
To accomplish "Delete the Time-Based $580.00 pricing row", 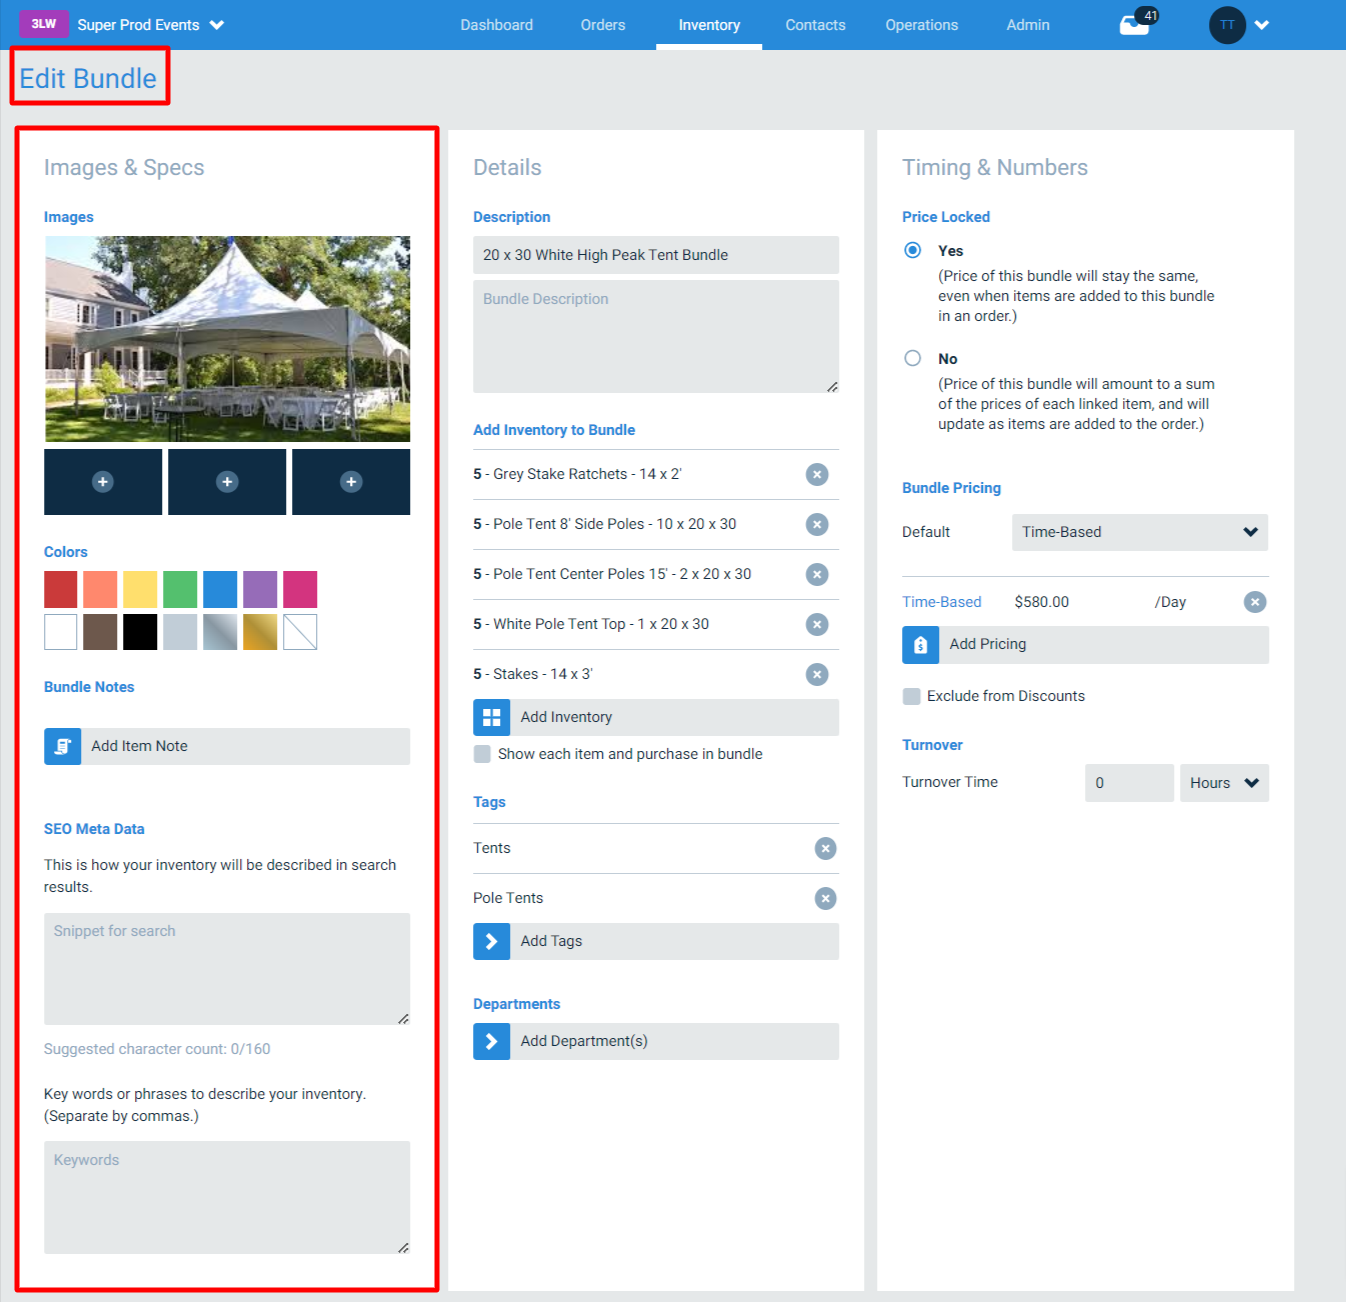I will coord(1255,602).
